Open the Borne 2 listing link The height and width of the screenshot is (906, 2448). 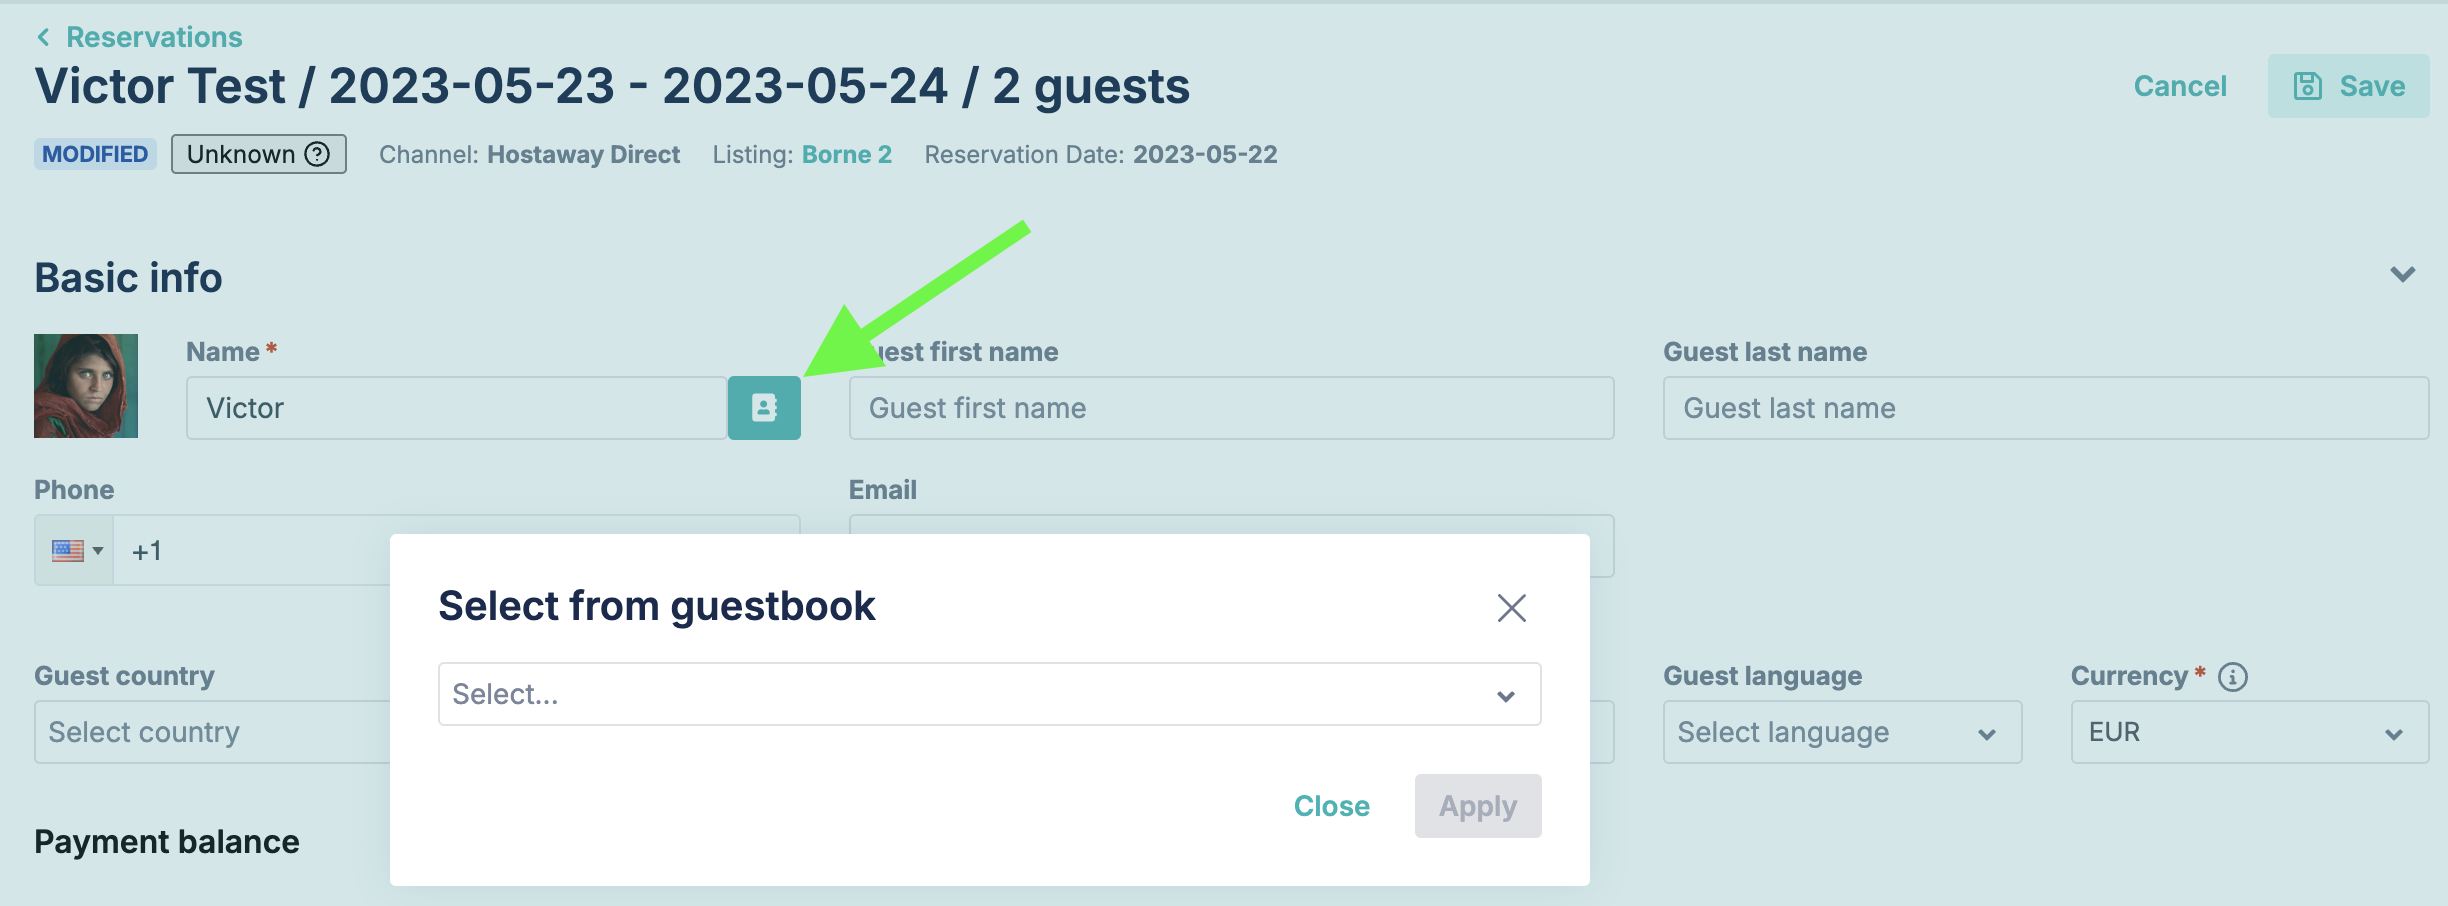(x=846, y=154)
